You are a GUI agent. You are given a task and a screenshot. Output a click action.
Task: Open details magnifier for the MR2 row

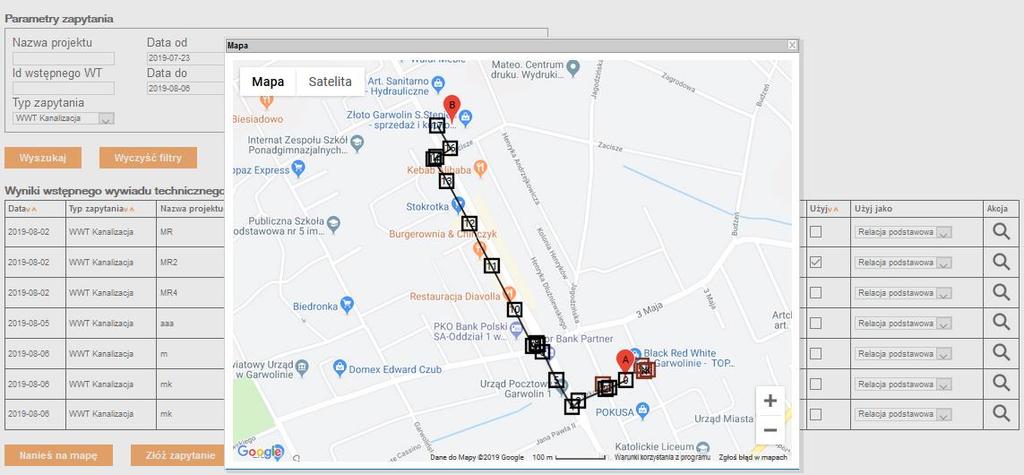[x=1001, y=262]
